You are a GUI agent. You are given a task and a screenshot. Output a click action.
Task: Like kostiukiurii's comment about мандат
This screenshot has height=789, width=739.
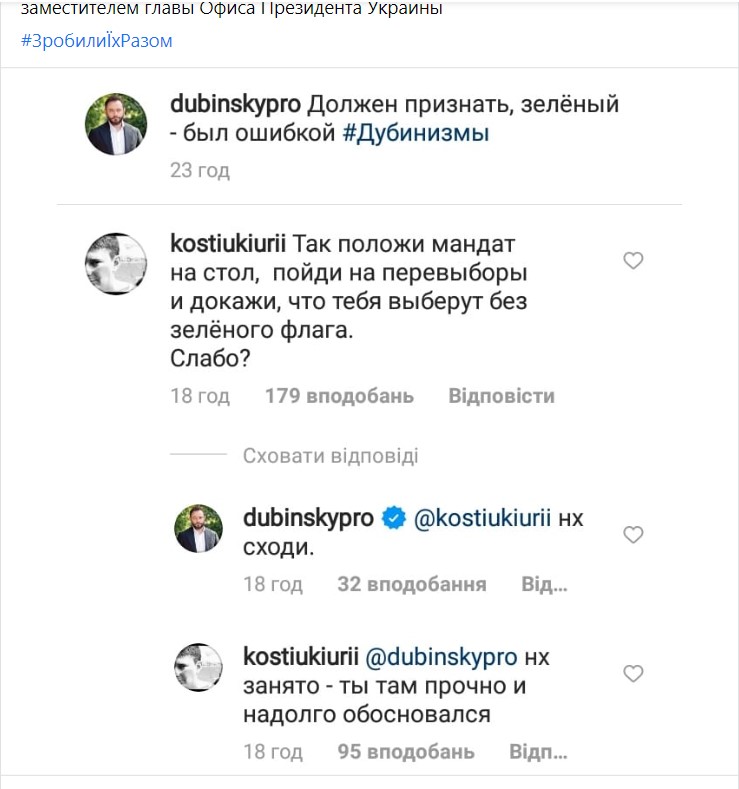tap(633, 261)
